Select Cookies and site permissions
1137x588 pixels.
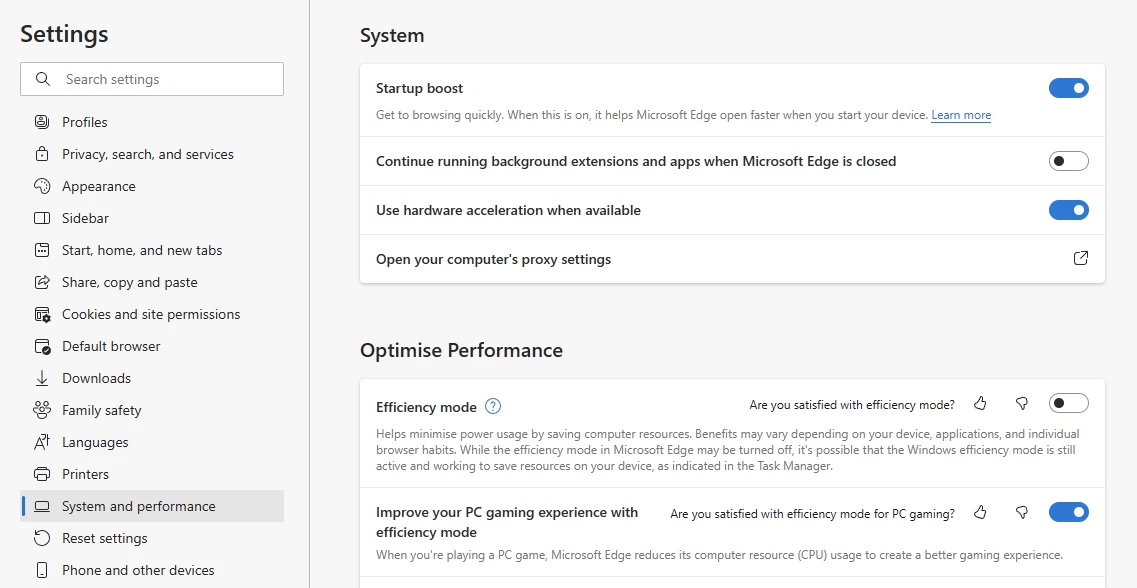click(151, 314)
